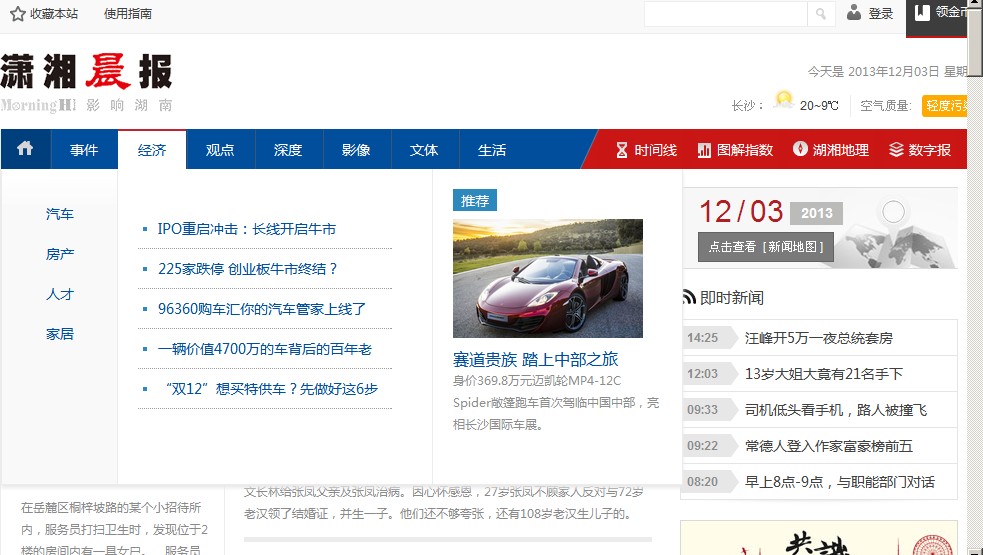Click the red sports car thumbnail
The width and height of the screenshot is (983, 555).
(547, 278)
